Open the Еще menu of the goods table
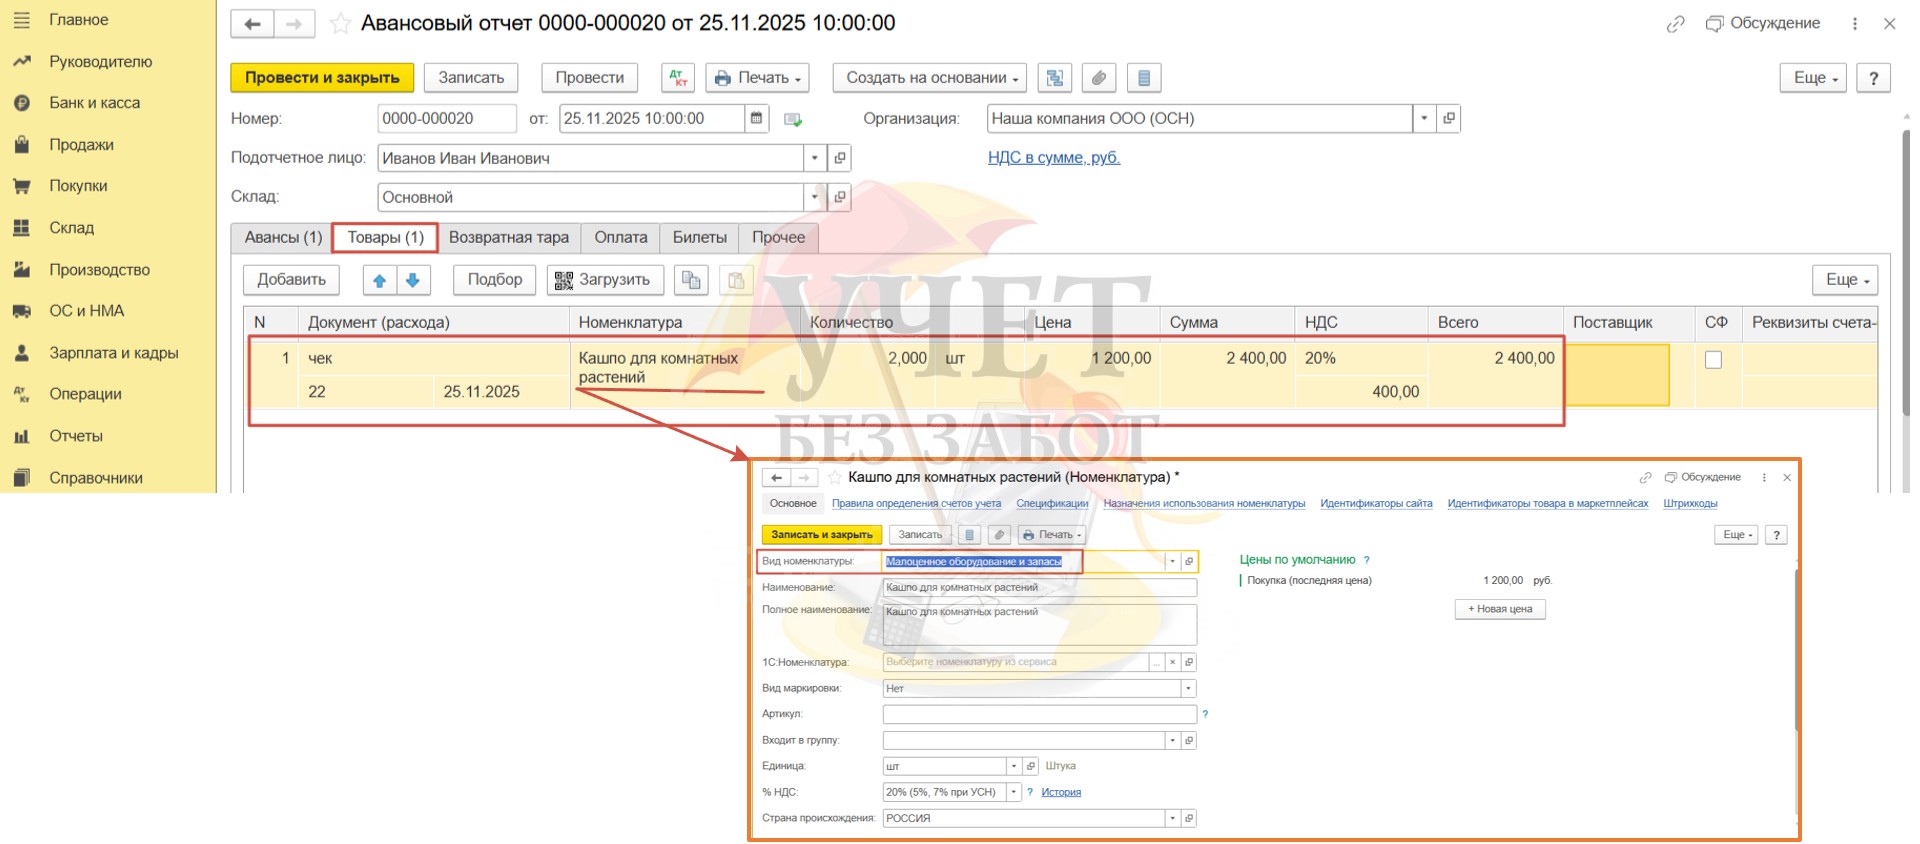Screen dimensions: 1920x844 click(x=1845, y=280)
